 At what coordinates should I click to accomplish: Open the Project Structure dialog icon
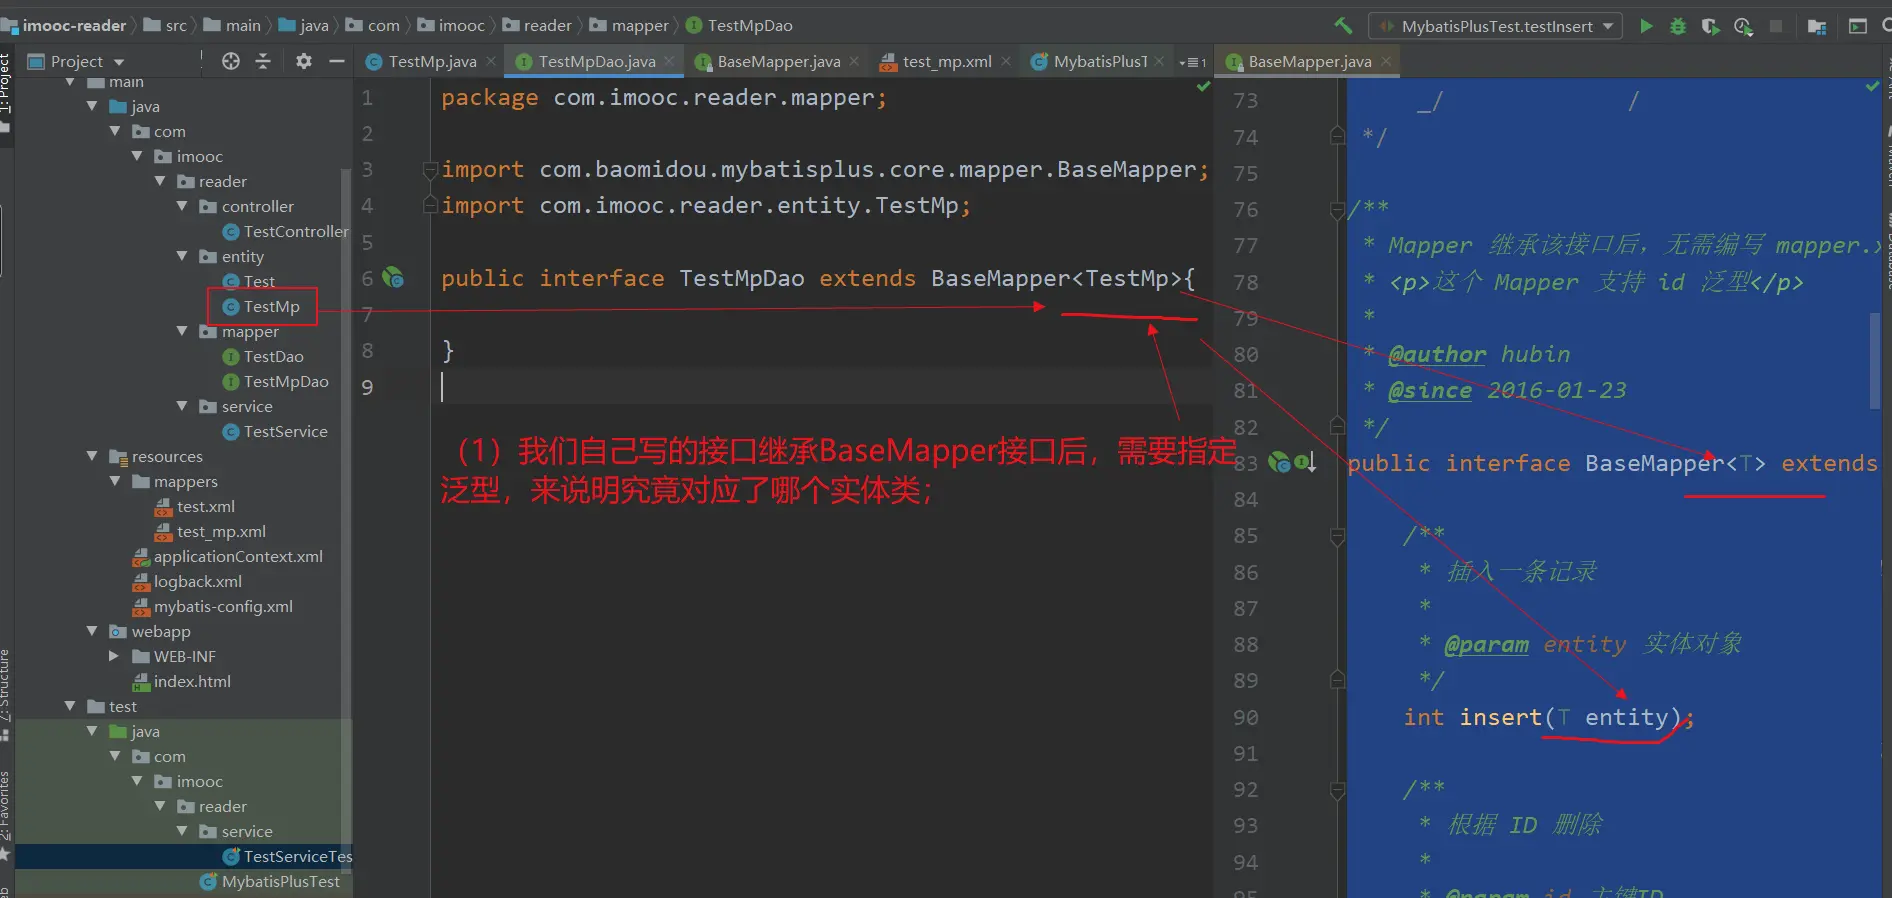coord(1817,26)
